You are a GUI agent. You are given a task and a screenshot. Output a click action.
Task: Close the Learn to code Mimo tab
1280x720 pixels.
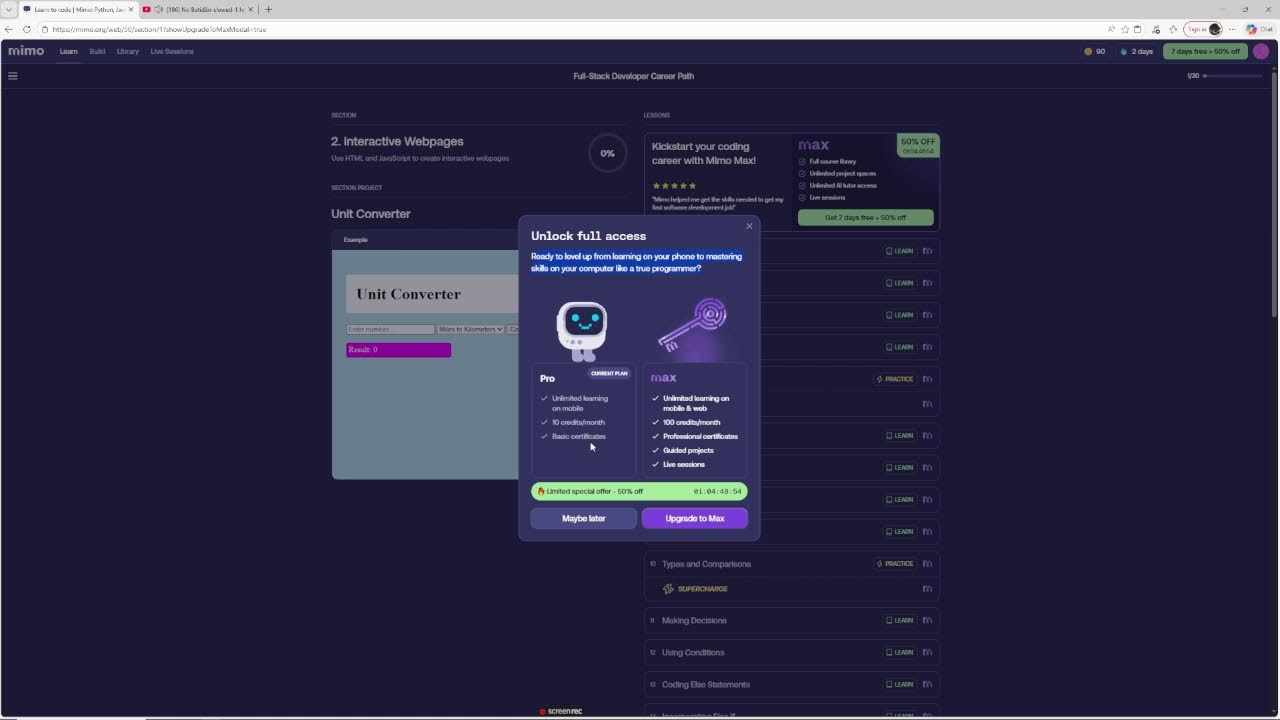(130, 9)
